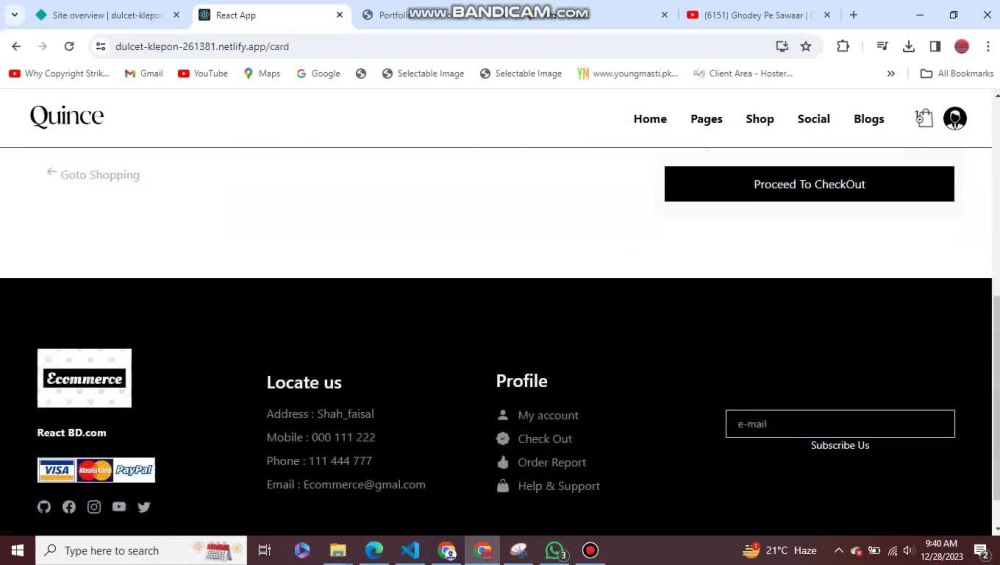Open the Pages menu
This screenshot has width=1000, height=565.
[x=706, y=119]
